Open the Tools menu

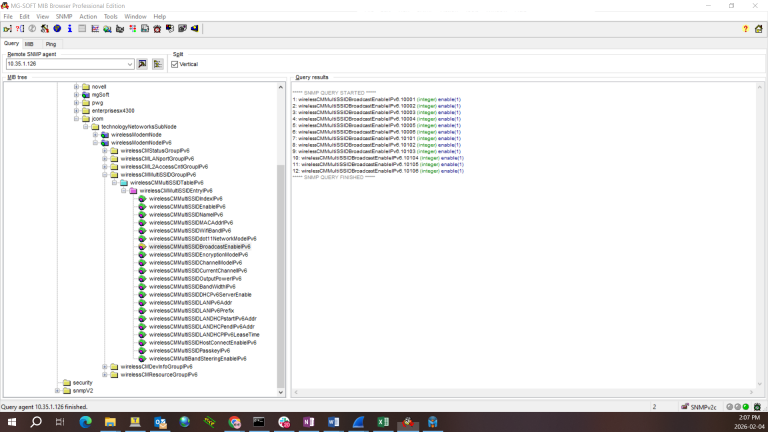[111, 16]
